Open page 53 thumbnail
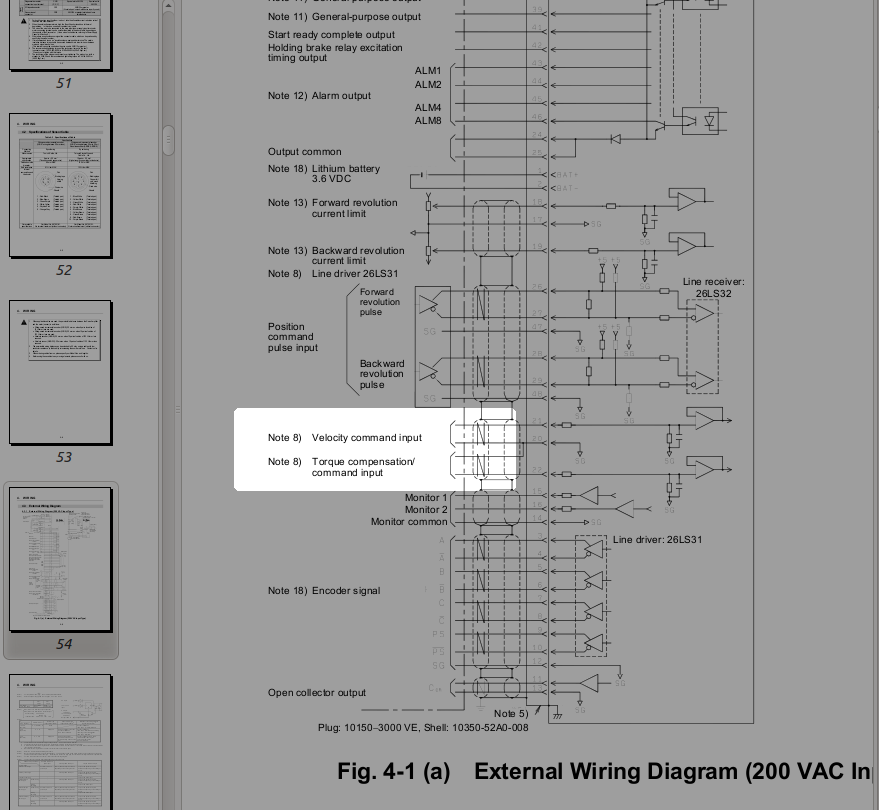Screen dimensions: 879x810 [61, 372]
